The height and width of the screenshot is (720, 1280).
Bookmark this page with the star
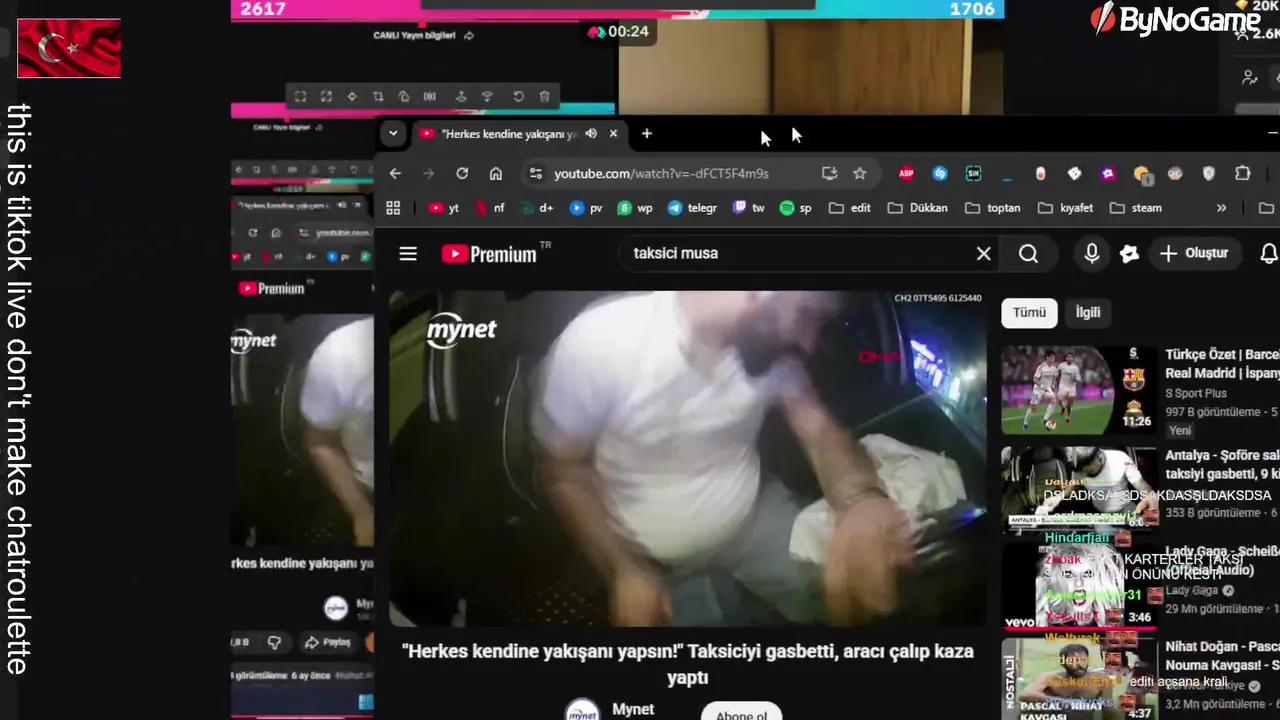(x=859, y=174)
